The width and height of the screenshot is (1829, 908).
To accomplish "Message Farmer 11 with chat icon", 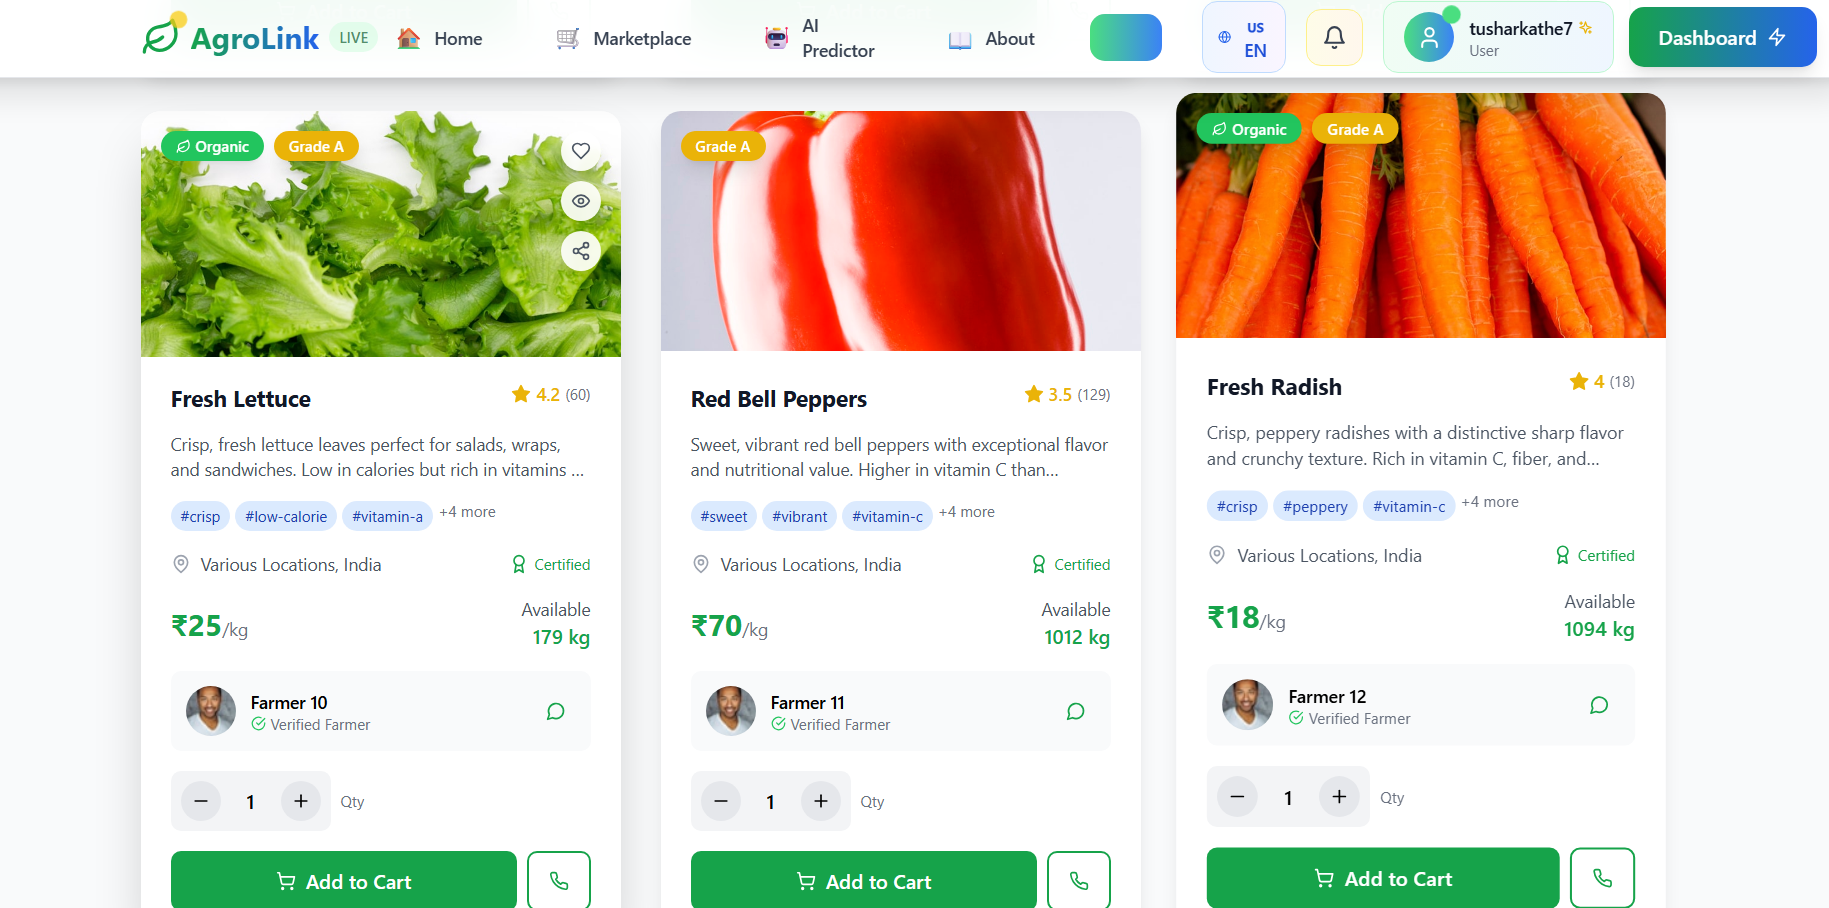I will [1076, 711].
